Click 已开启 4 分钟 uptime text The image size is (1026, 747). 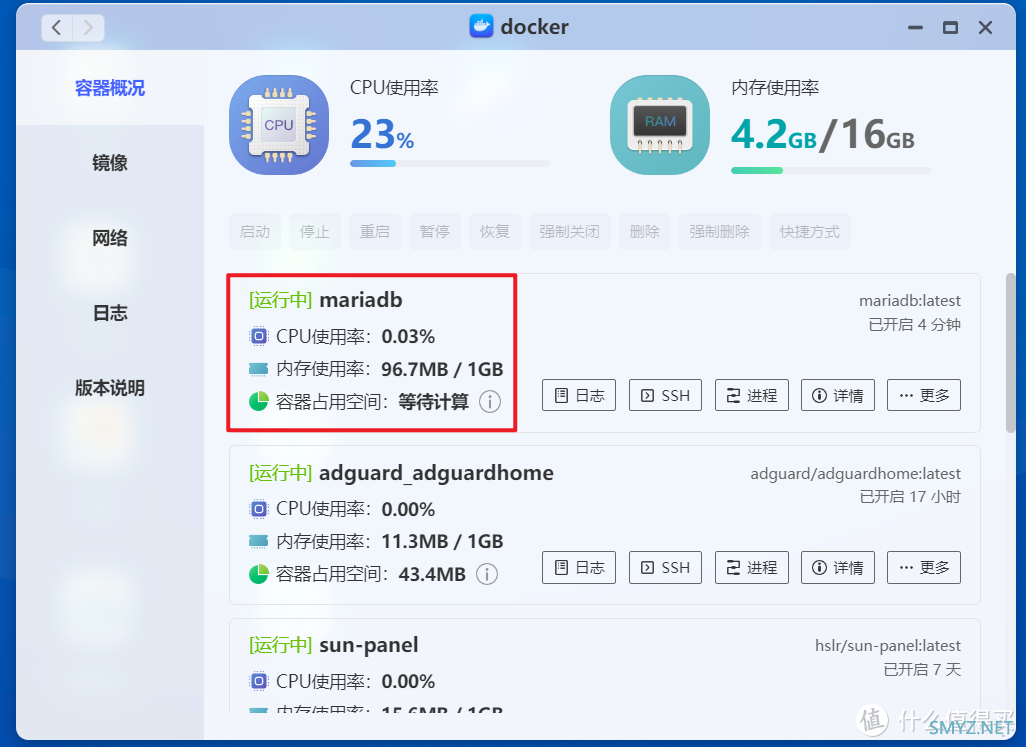(915, 324)
